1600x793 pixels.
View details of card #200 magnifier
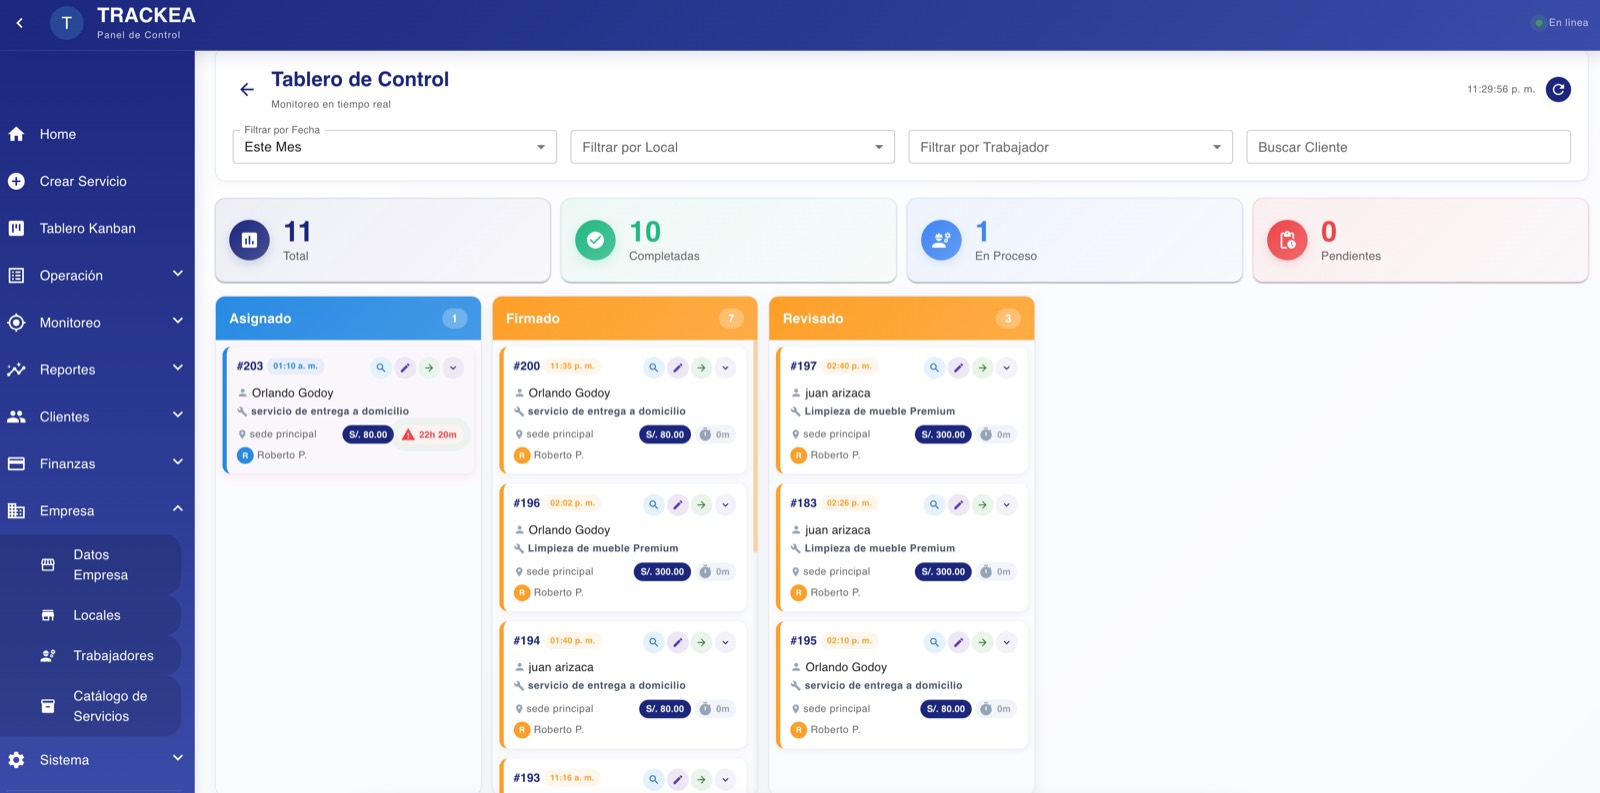tap(654, 368)
